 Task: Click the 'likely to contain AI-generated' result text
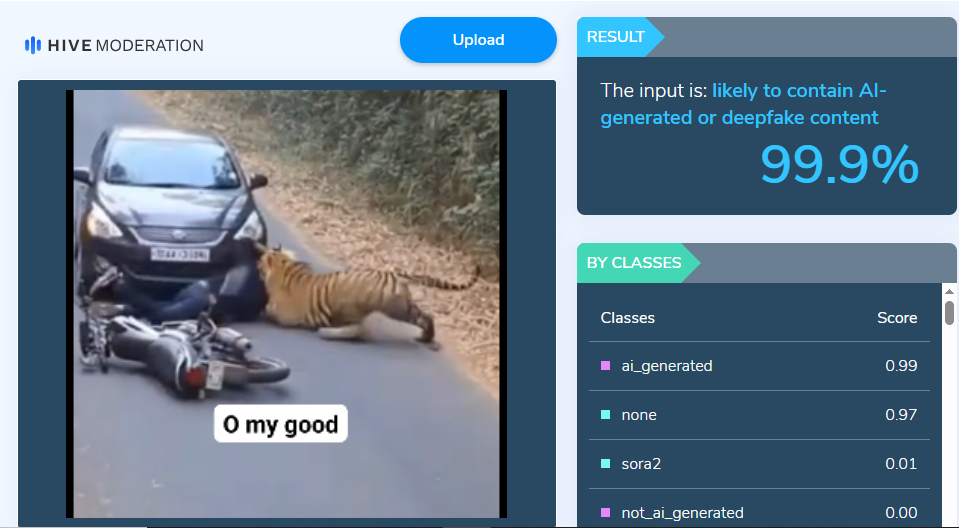(743, 104)
